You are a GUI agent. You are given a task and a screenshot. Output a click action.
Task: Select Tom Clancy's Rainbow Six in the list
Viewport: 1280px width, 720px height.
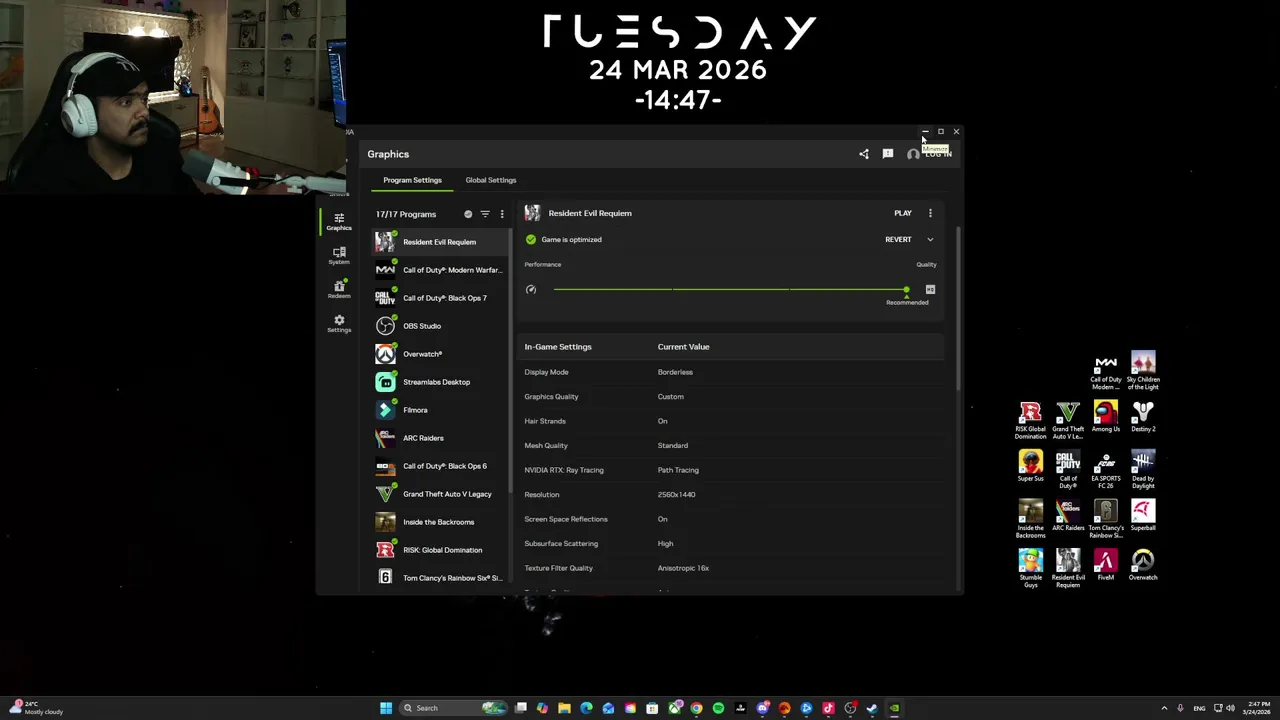coord(441,578)
